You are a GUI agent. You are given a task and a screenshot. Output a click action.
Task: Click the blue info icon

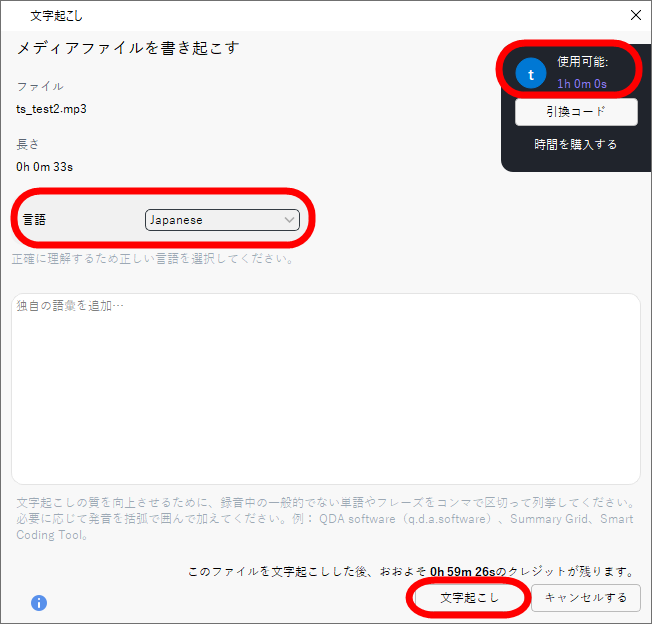(39, 602)
